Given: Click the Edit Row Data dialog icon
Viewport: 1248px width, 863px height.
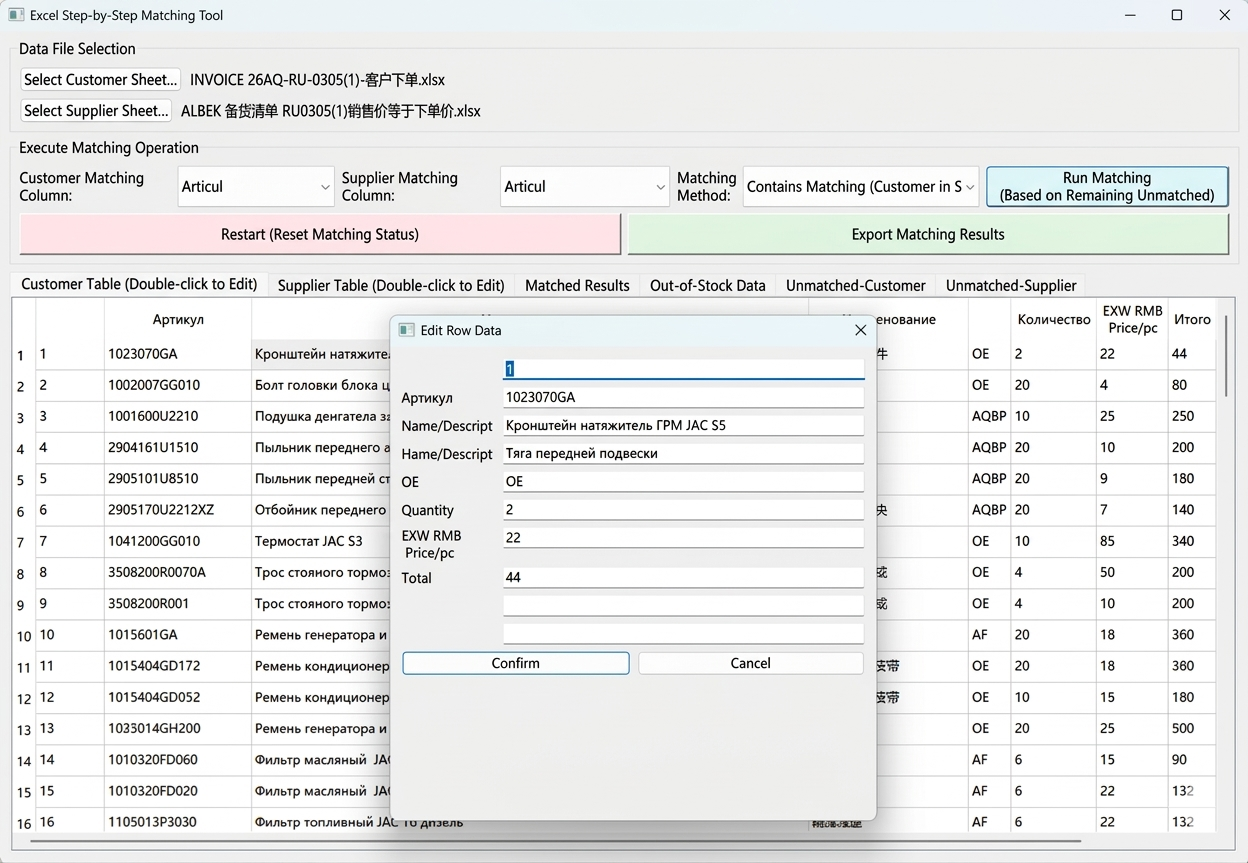Looking at the screenshot, I should point(406,330).
